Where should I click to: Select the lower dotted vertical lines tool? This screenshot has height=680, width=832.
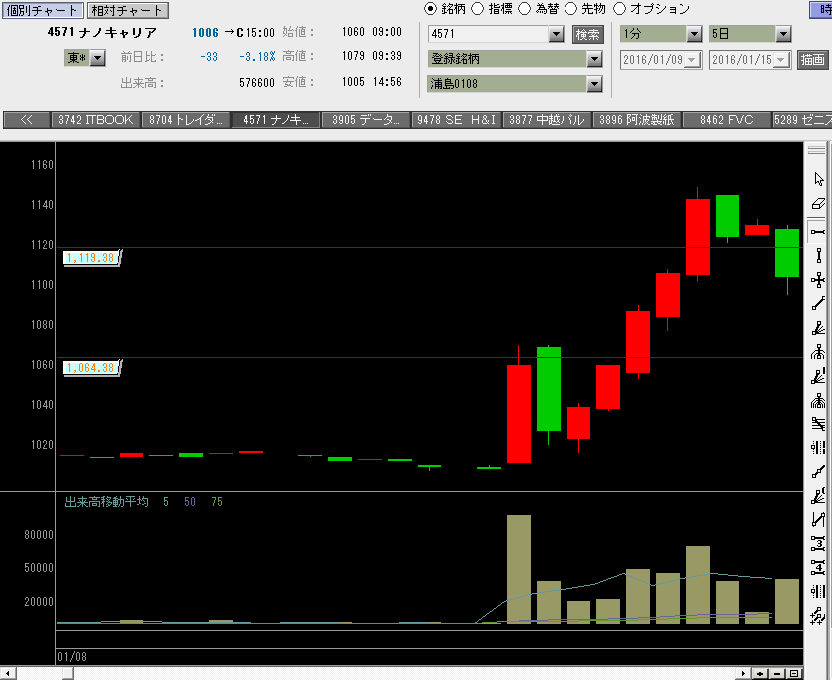pyautogui.click(x=818, y=591)
